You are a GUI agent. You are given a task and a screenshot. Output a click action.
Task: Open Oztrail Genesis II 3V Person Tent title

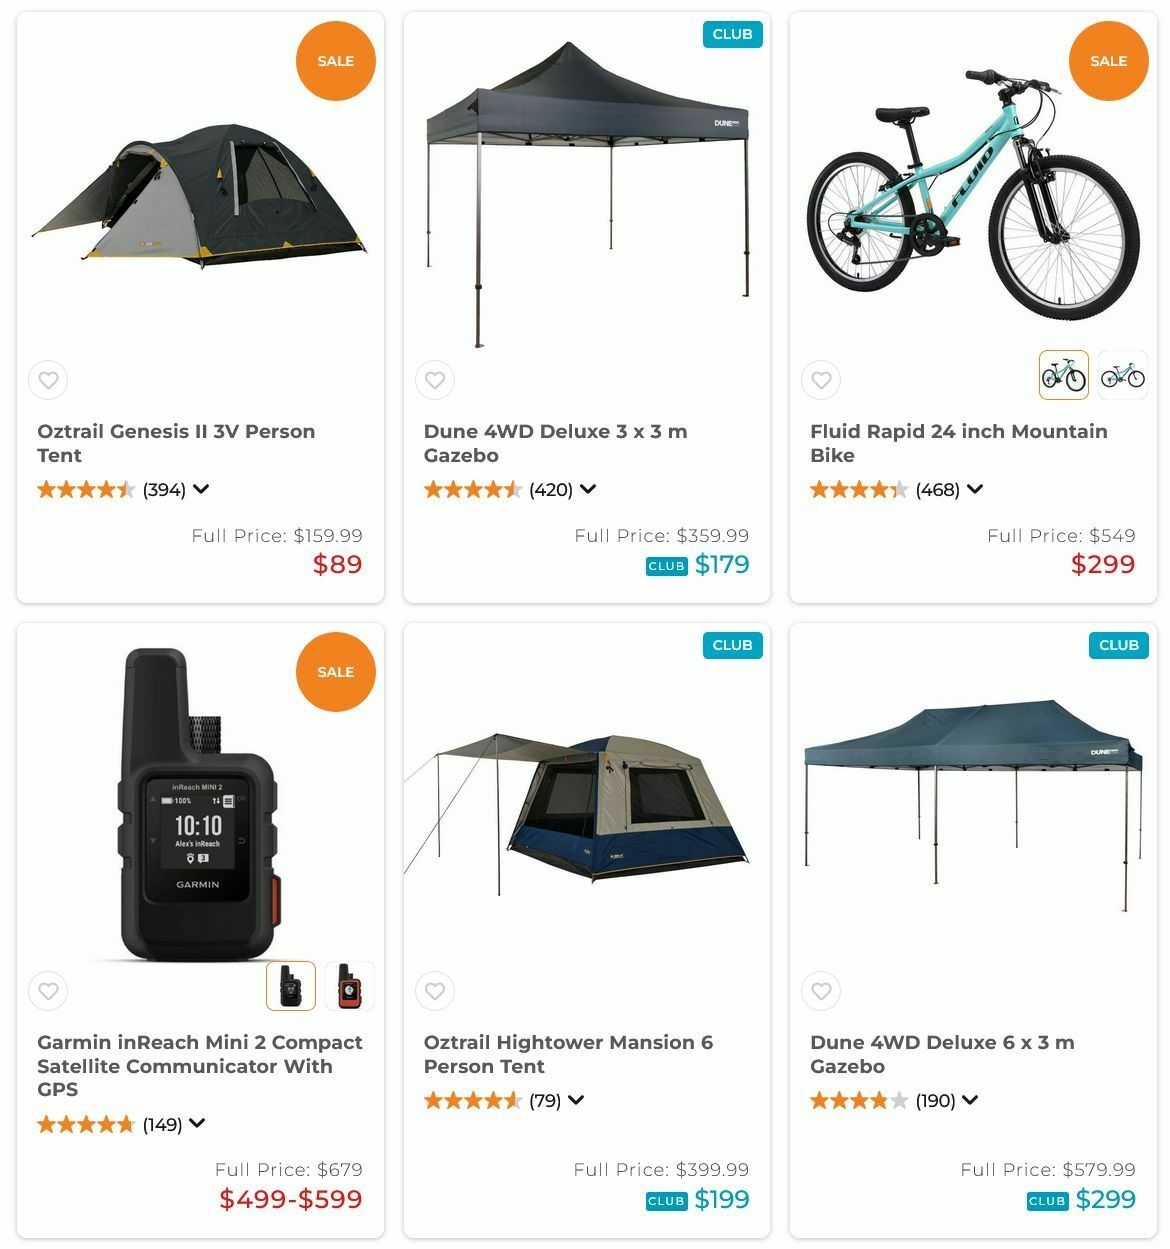tap(176, 443)
